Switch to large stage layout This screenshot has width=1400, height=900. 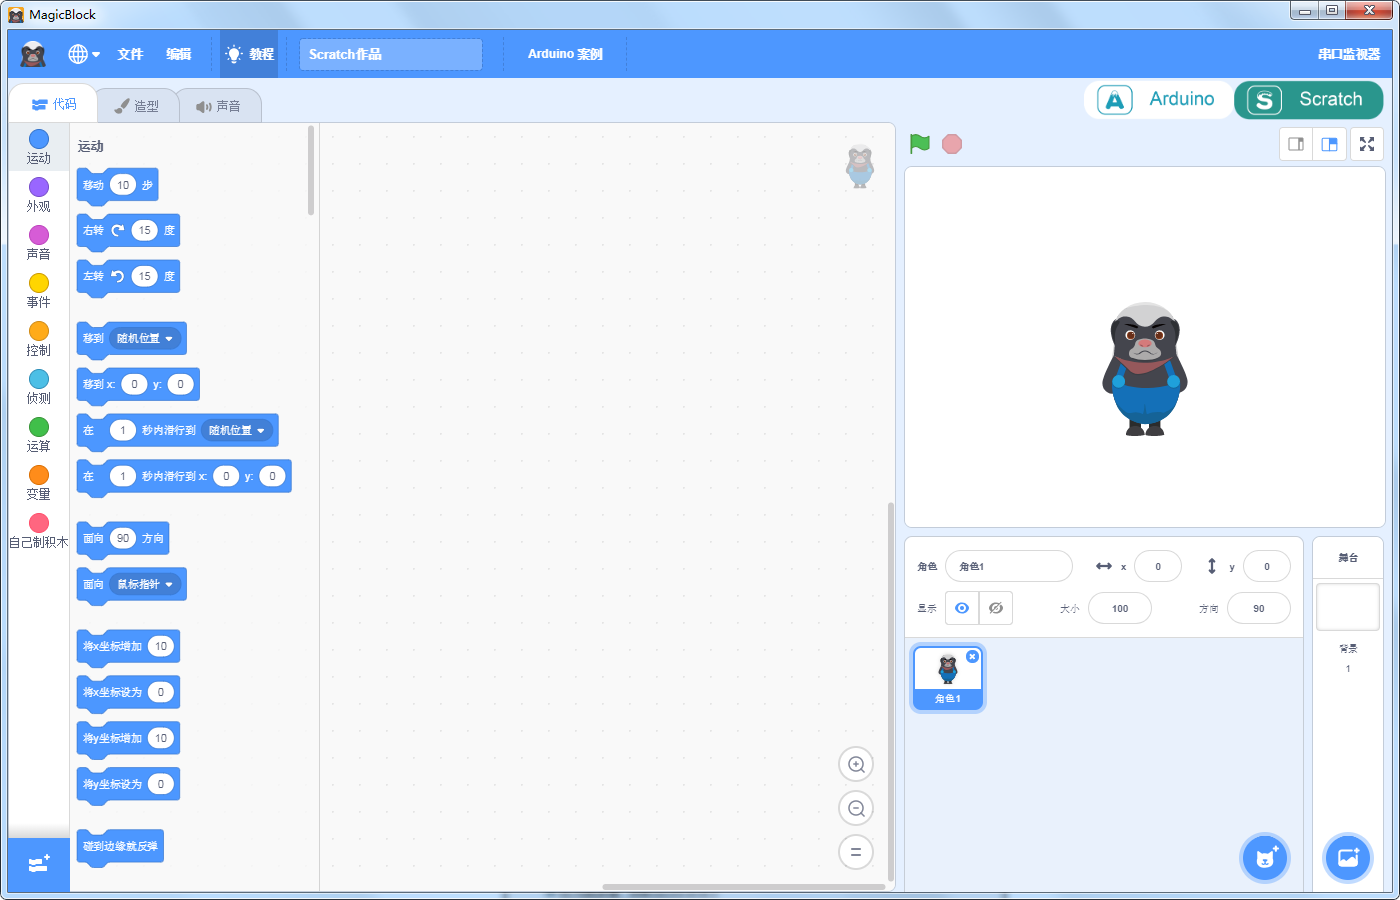pyautogui.click(x=1329, y=144)
